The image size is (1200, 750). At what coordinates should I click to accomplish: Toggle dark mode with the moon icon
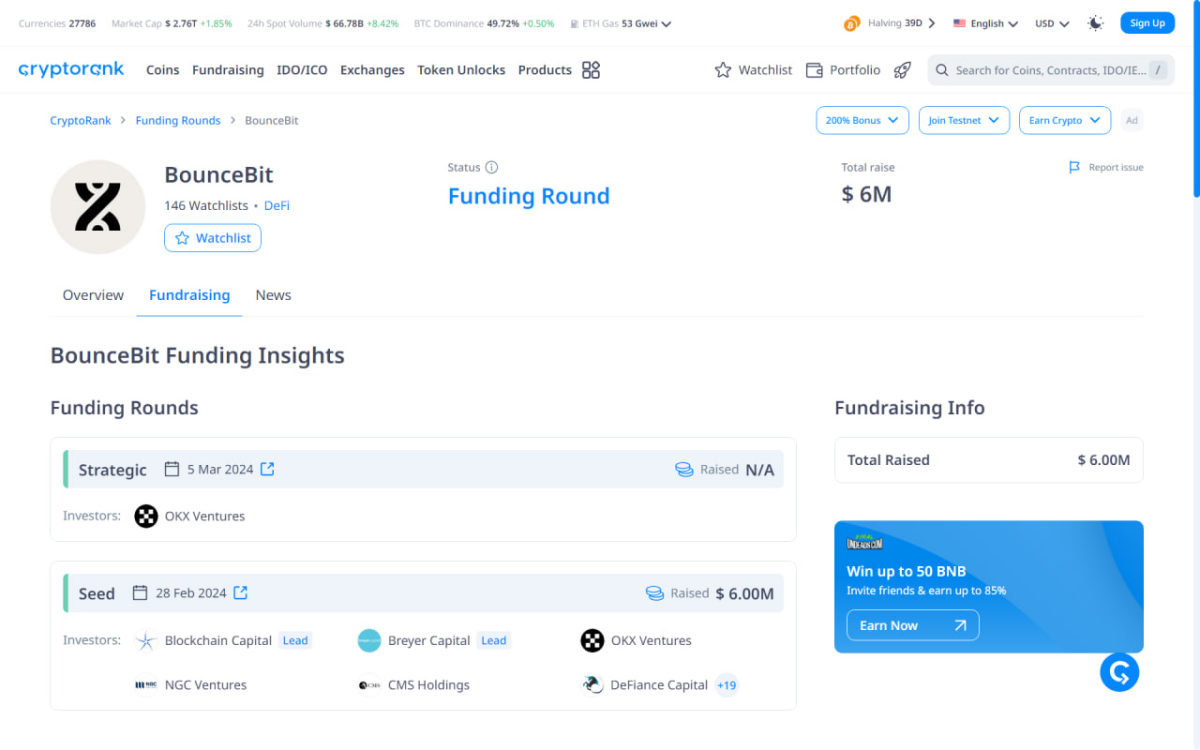(x=1095, y=22)
